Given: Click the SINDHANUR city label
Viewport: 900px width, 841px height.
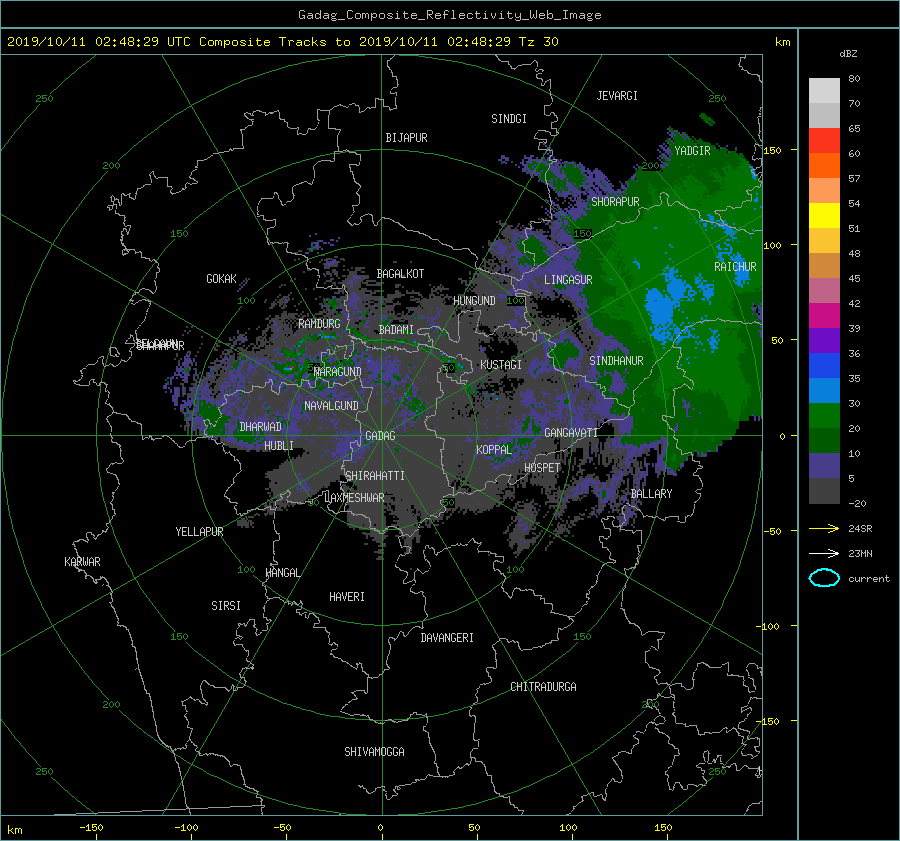Looking at the screenshot, I should pyautogui.click(x=616, y=361).
